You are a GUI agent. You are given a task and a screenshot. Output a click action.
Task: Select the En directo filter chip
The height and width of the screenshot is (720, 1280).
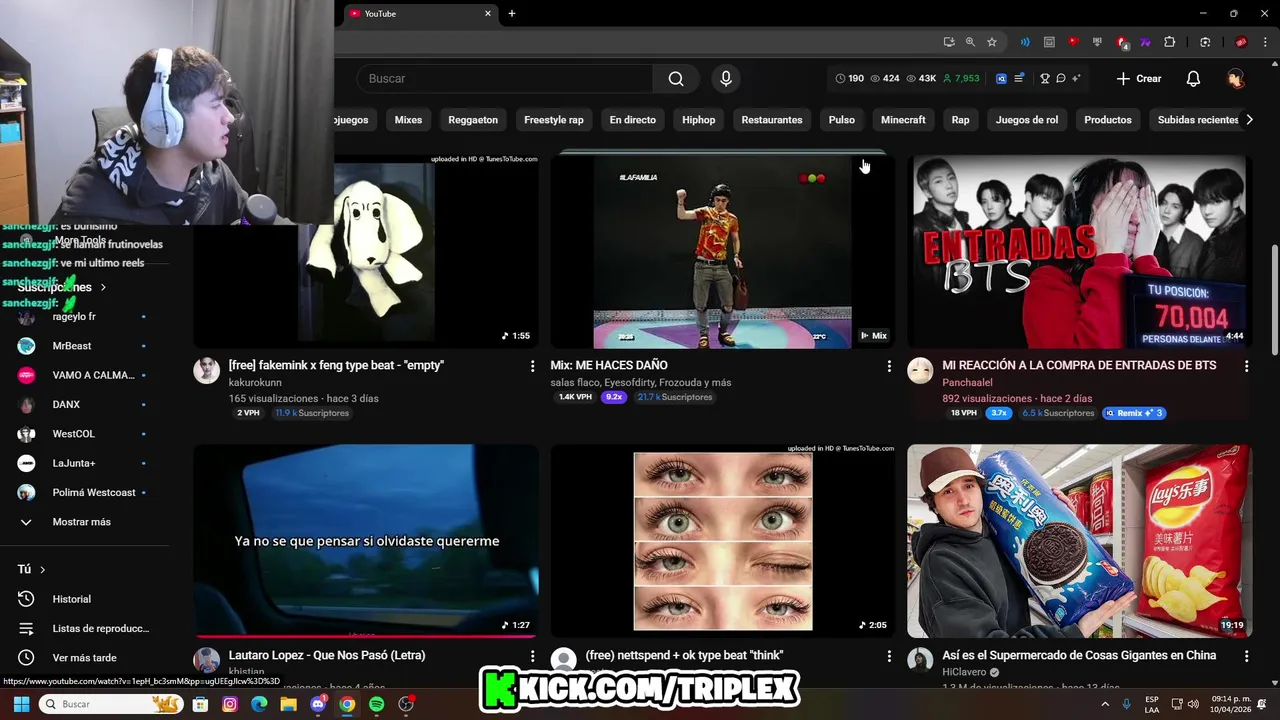point(633,120)
